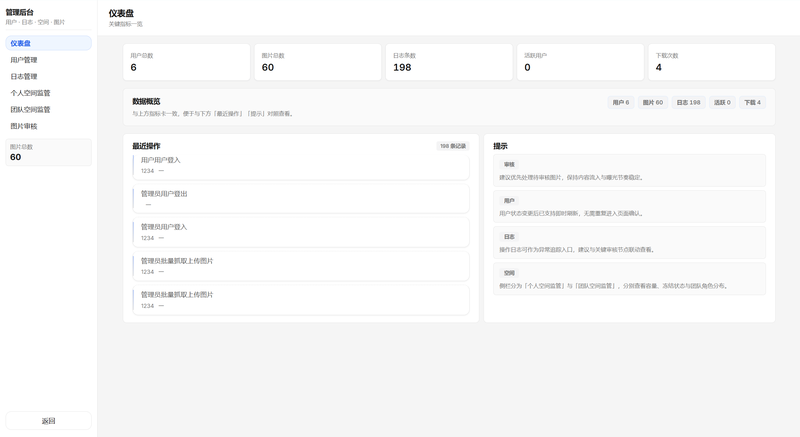The height and width of the screenshot is (437, 800).
Task: Click the 日志 198 chip in 数据概览
Action: 688,102
